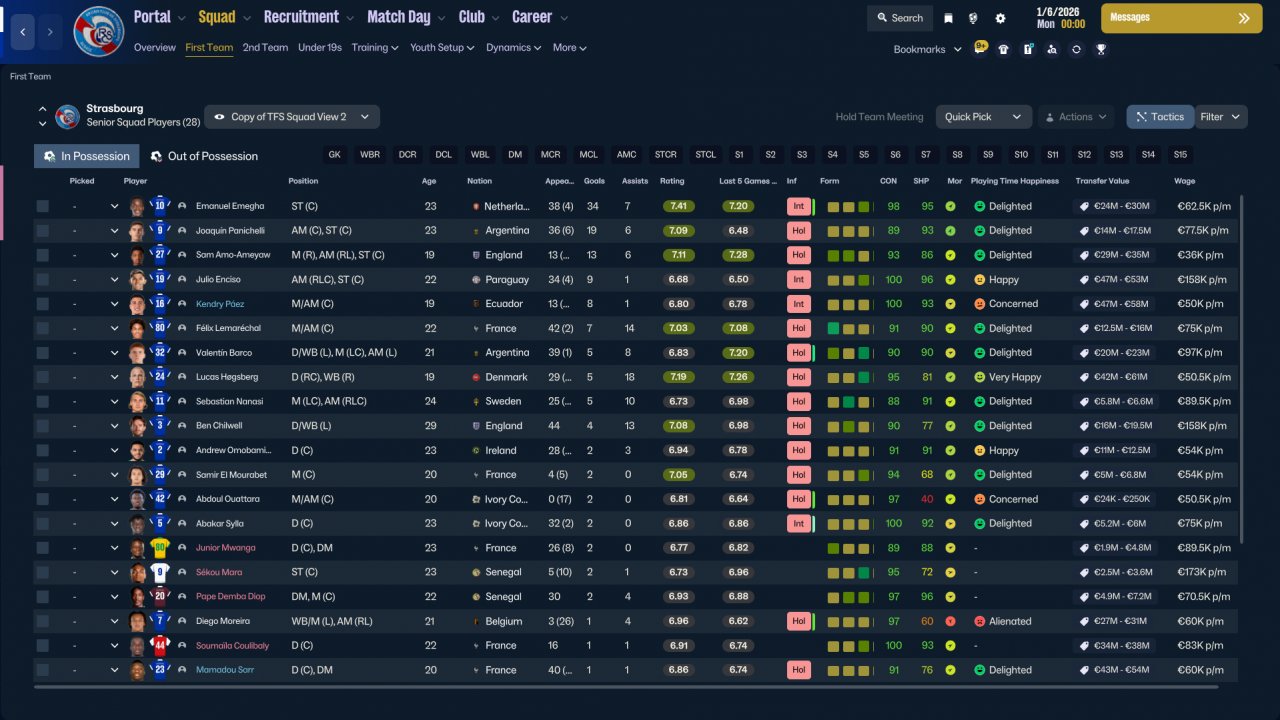Open the Under 19s tab
Viewport: 1280px width, 720px height.
[x=320, y=47]
